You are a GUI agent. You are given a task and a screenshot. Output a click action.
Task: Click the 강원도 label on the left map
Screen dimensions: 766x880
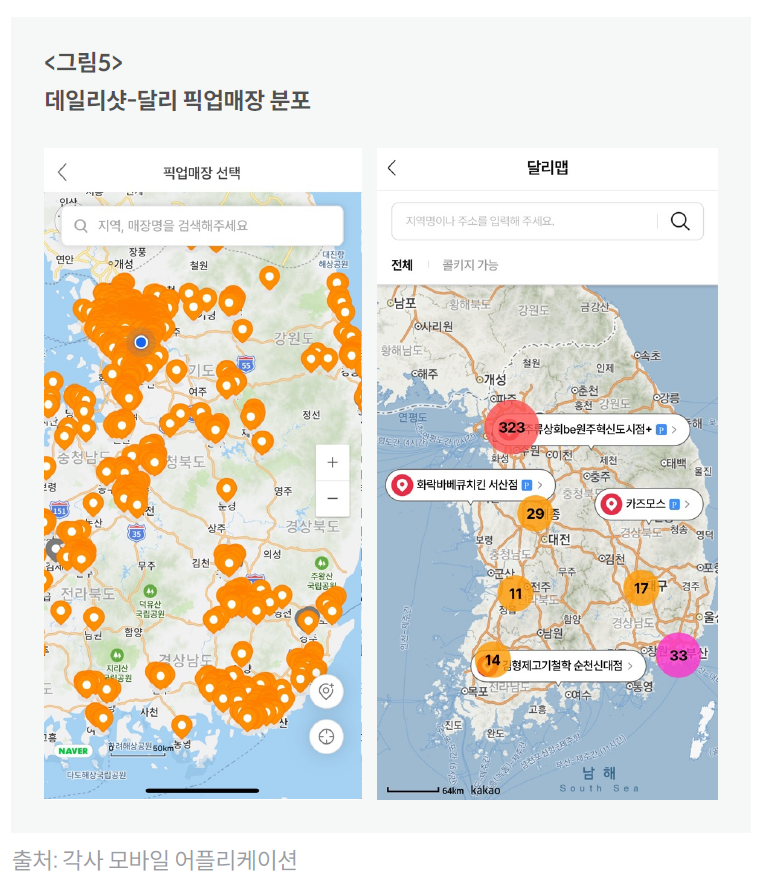(293, 338)
